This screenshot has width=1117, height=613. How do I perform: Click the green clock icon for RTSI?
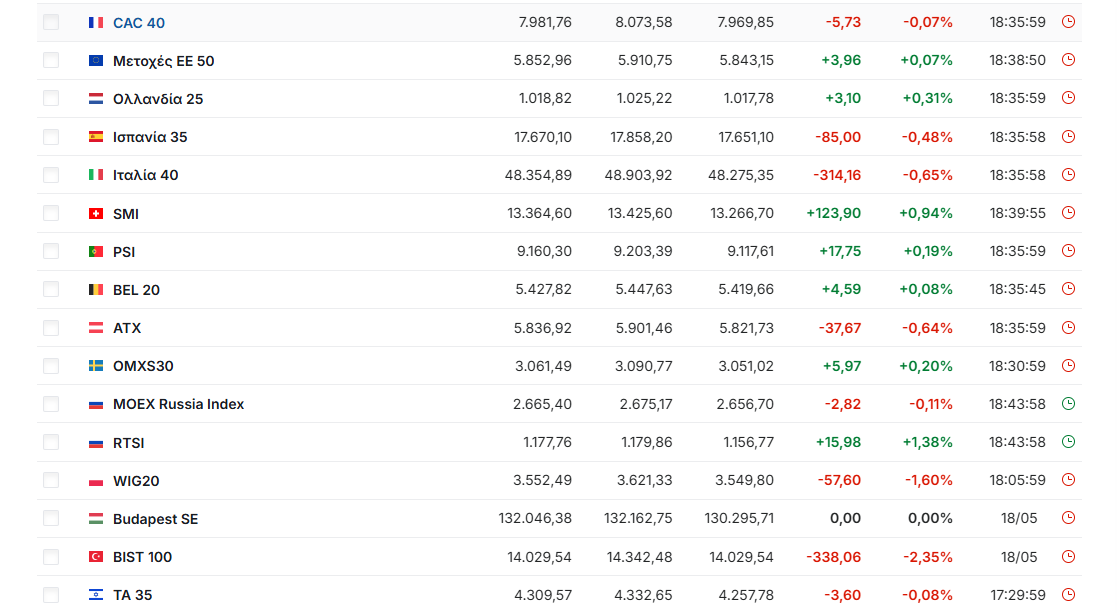(1068, 442)
